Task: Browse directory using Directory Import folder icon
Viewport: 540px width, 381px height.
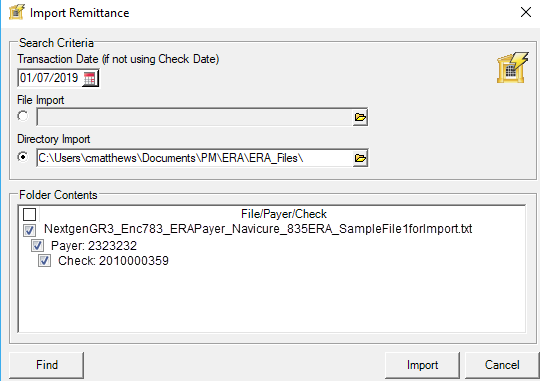Action: point(360,158)
